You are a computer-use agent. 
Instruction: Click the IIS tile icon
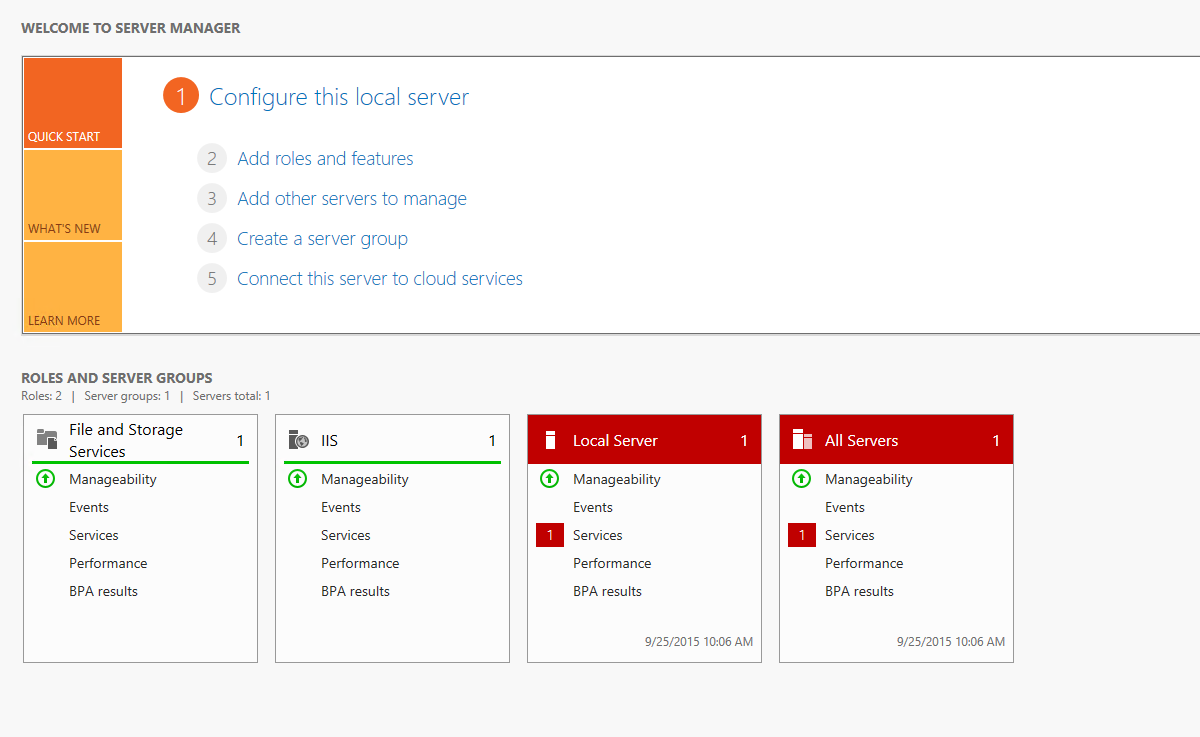pyautogui.click(x=298, y=440)
